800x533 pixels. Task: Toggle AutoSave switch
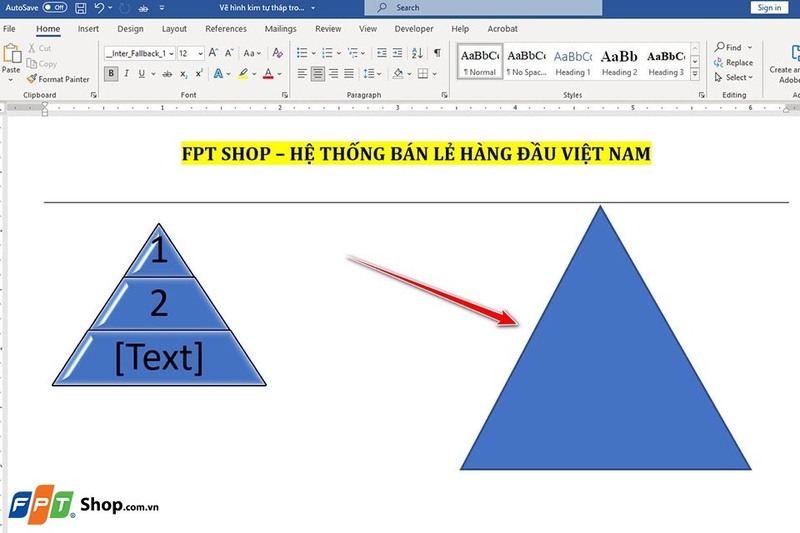[55, 8]
